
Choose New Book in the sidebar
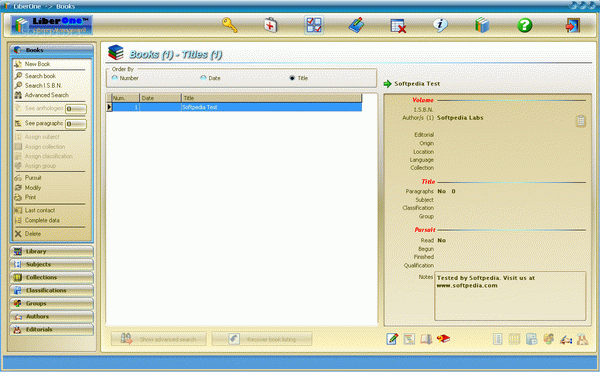pyautogui.click(x=37, y=64)
